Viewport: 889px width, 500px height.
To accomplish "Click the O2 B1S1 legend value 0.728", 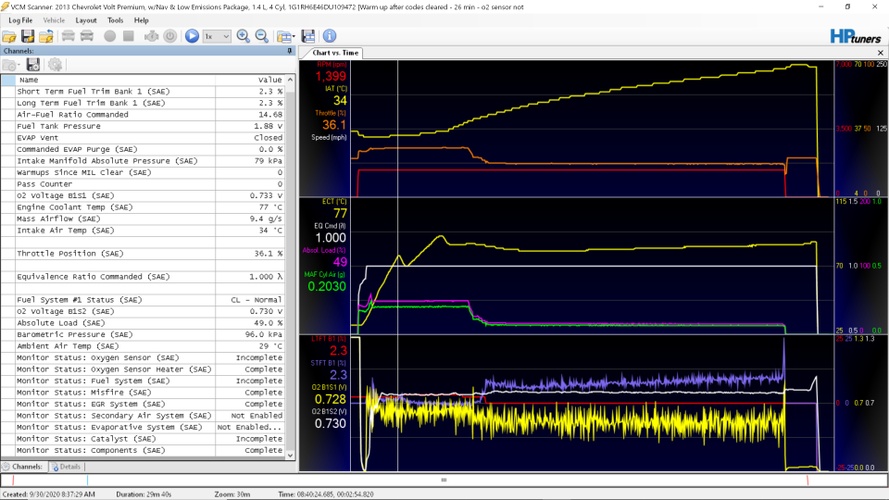I will [x=330, y=399].
